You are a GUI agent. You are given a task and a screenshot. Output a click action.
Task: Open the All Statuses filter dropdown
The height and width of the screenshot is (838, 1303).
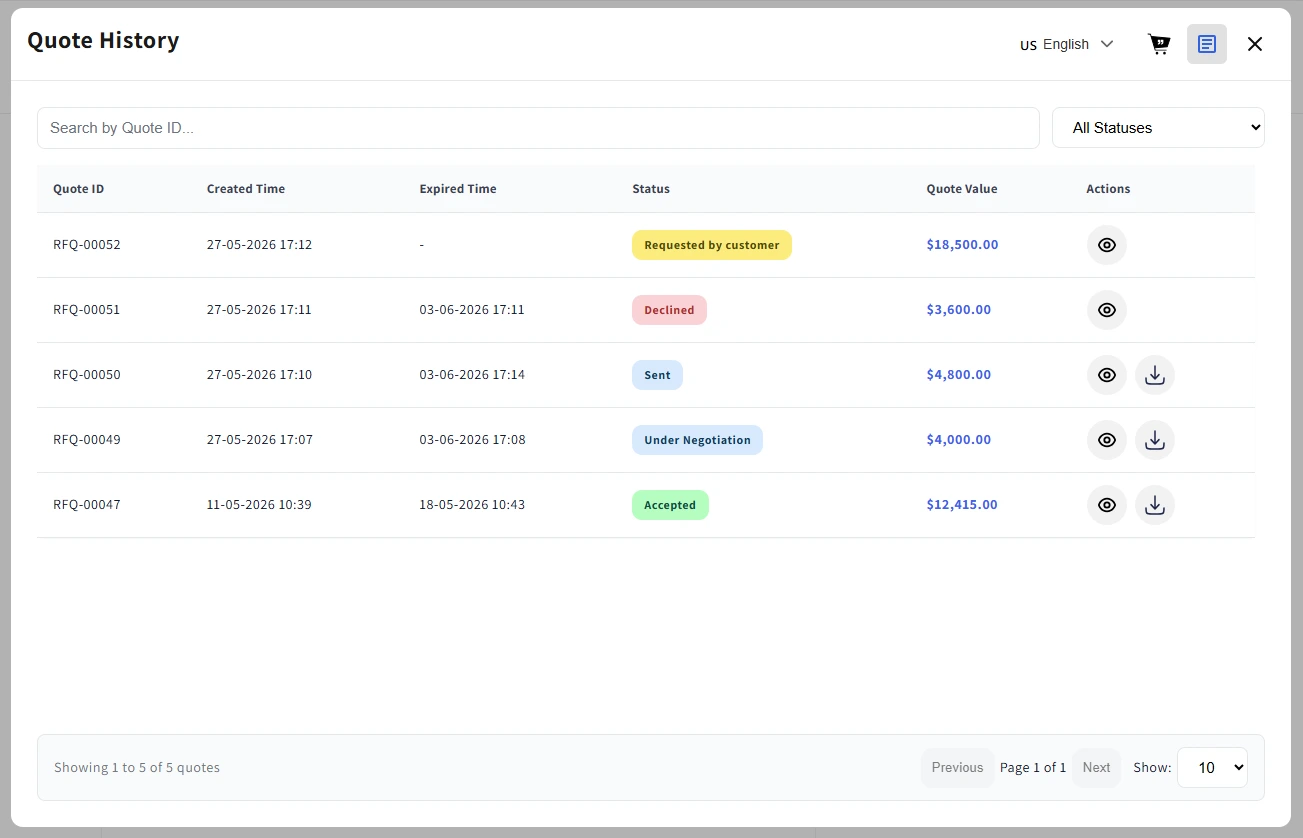(x=1158, y=128)
